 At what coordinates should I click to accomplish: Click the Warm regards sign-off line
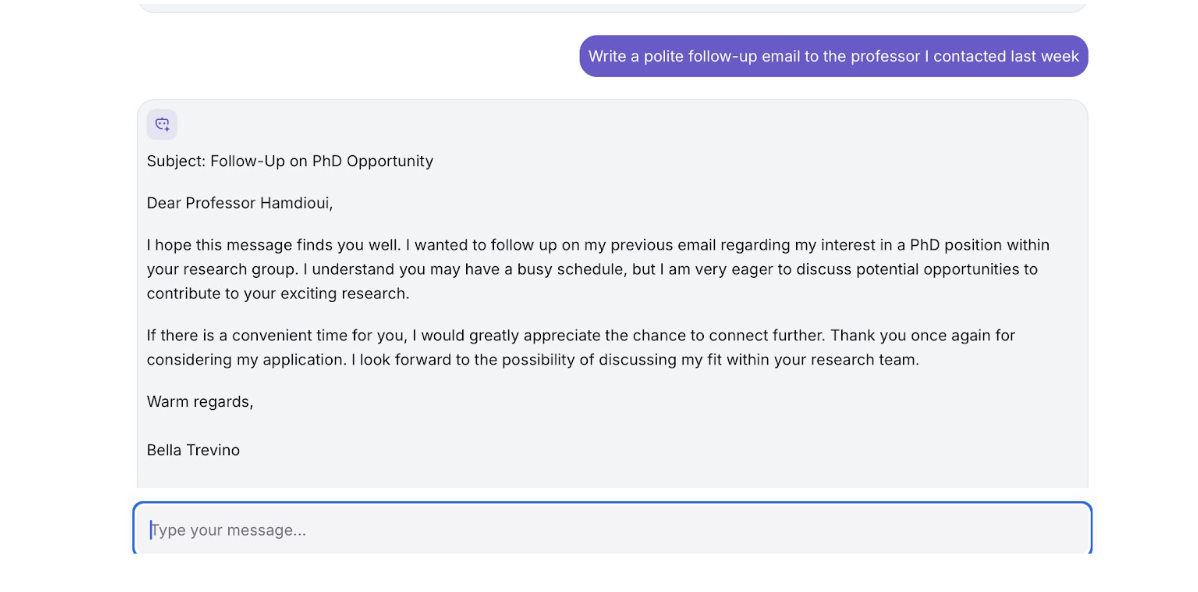click(200, 401)
